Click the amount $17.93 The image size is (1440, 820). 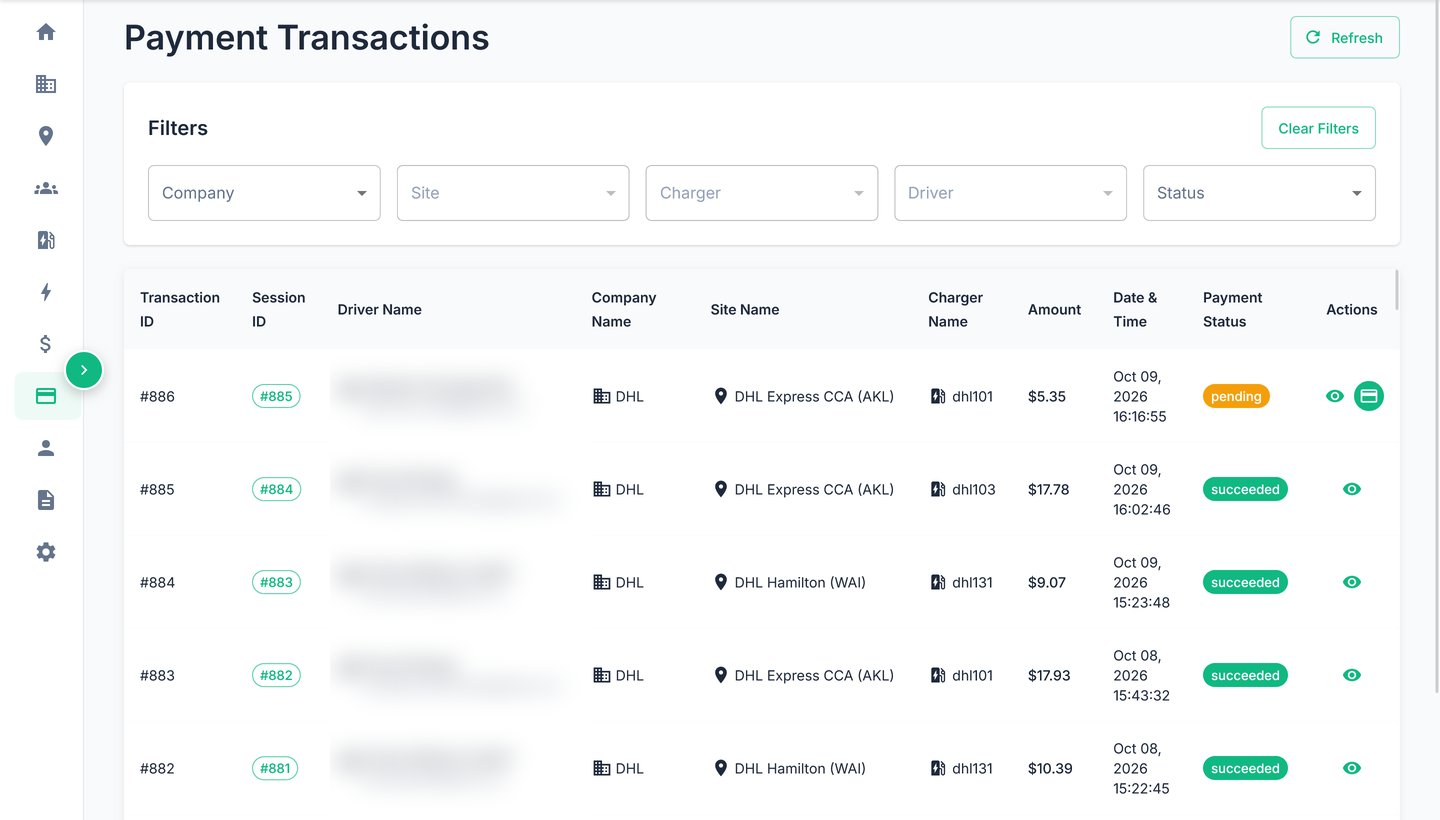click(x=1049, y=675)
